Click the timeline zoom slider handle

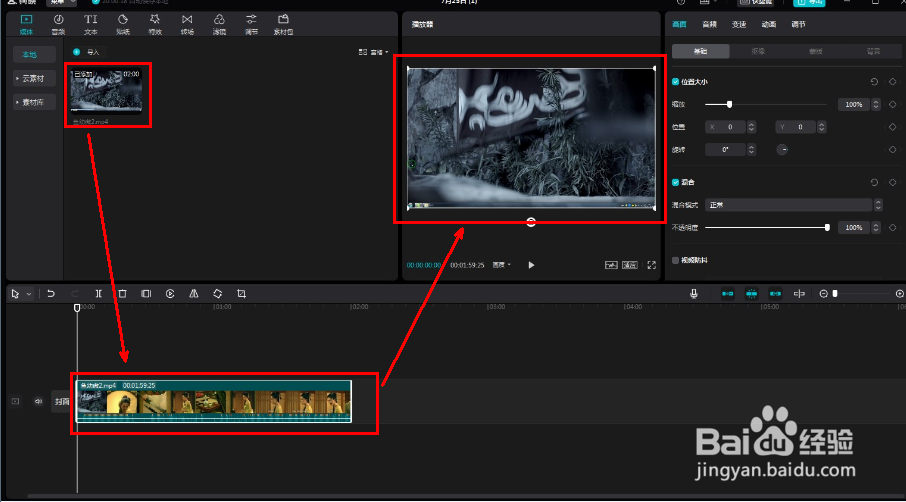pos(835,293)
